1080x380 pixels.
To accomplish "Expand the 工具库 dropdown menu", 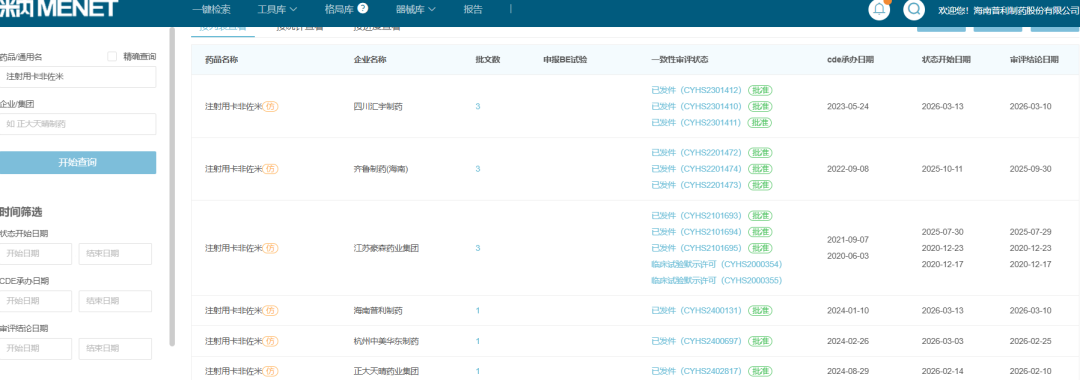I will pyautogui.click(x=277, y=10).
